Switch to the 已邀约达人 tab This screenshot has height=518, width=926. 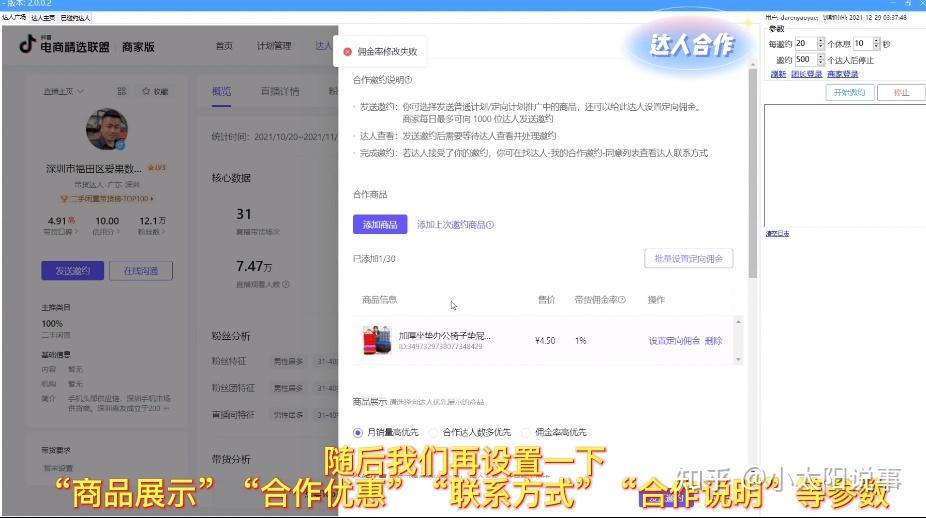(76, 18)
